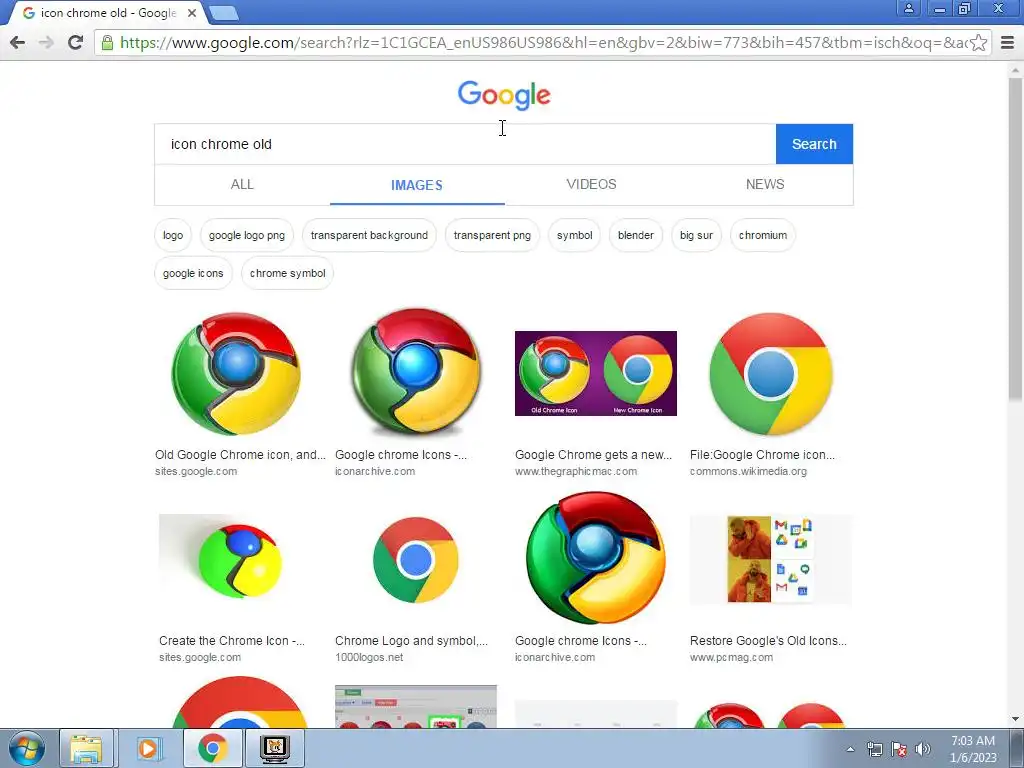
Task: Open the Action Center flag icon
Action: coord(899,749)
